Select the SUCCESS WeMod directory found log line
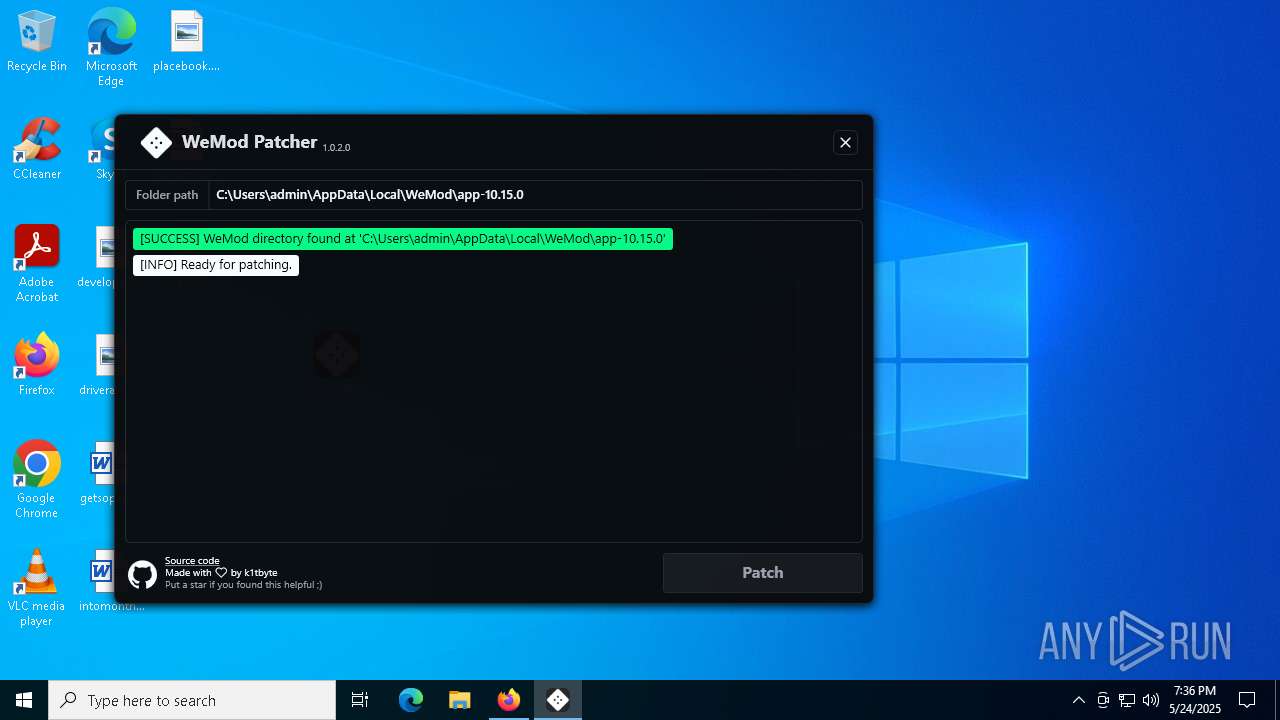 403,239
